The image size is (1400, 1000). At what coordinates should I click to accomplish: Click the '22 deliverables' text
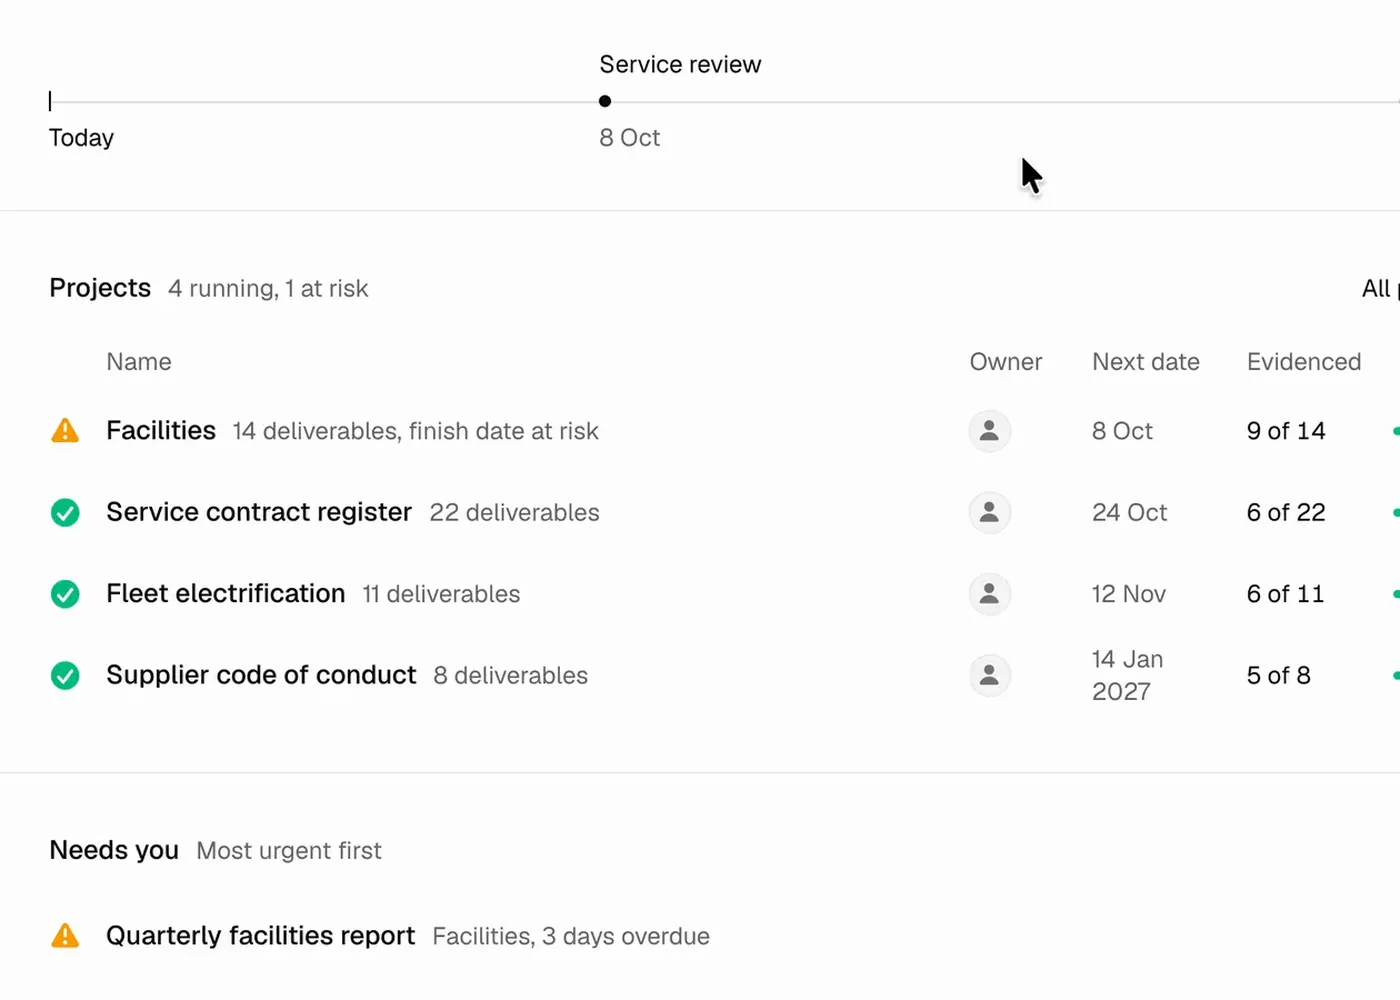pyautogui.click(x=515, y=513)
